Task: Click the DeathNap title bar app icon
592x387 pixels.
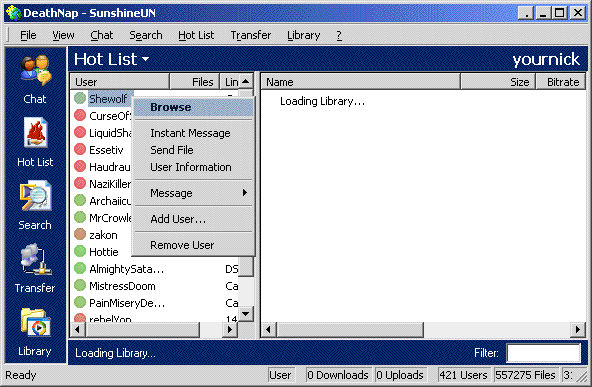Action: 13,12
